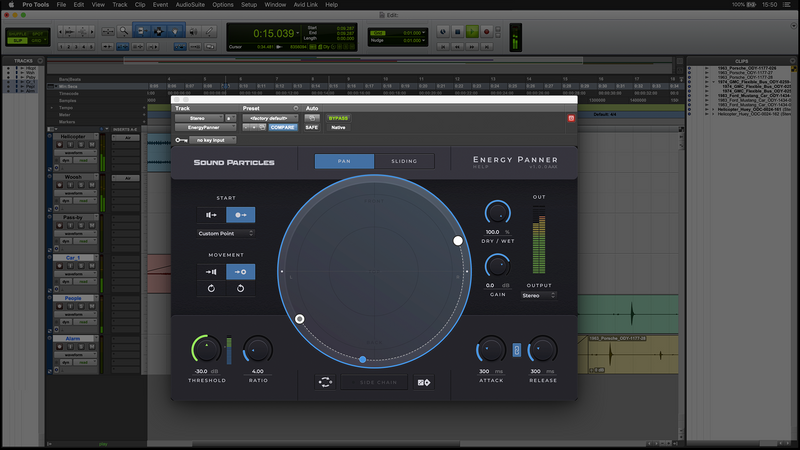The image size is (800, 450).
Task: Click the left rotation icon under Movement
Action: 211,289
